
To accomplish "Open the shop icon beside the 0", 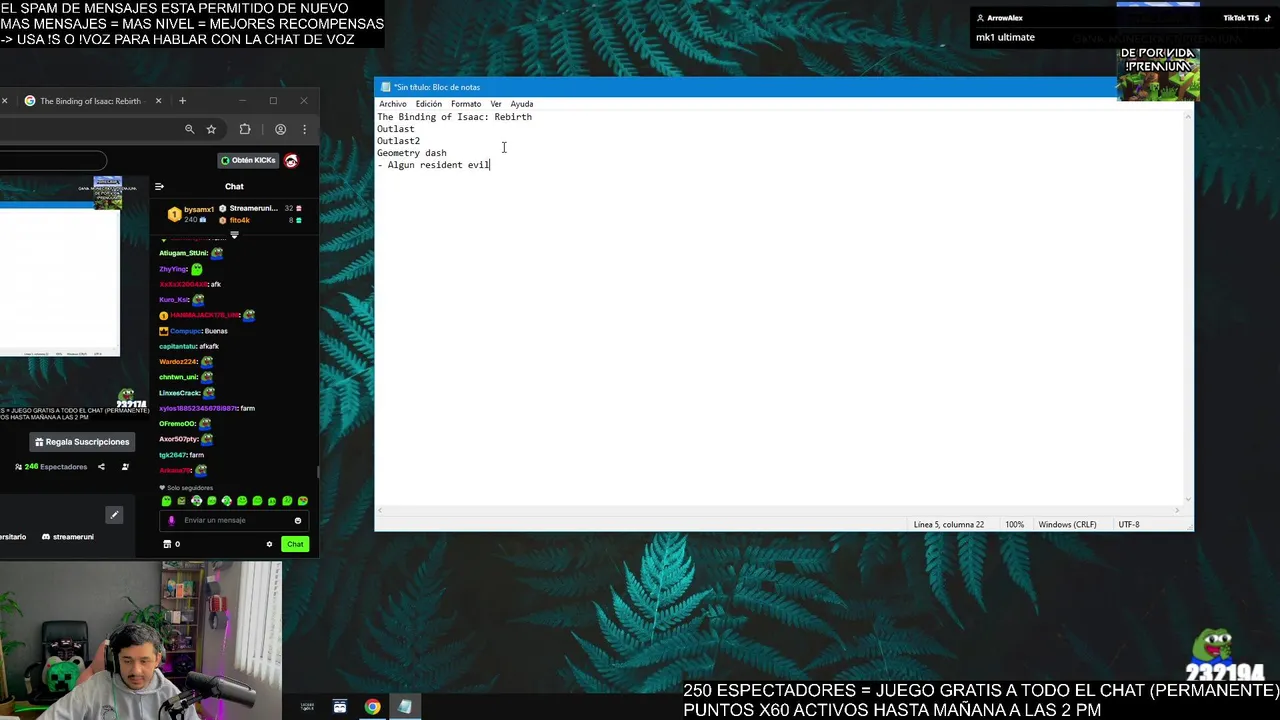I will click(x=167, y=544).
